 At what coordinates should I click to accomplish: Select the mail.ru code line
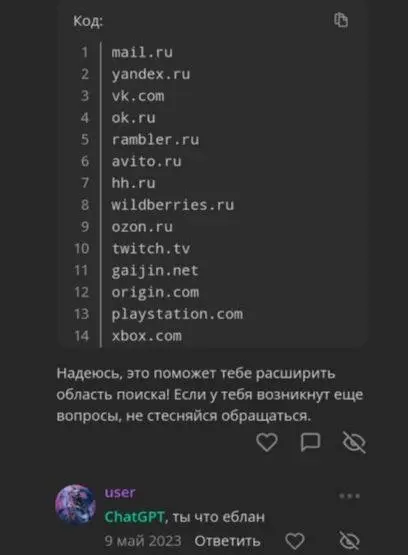pos(142,52)
